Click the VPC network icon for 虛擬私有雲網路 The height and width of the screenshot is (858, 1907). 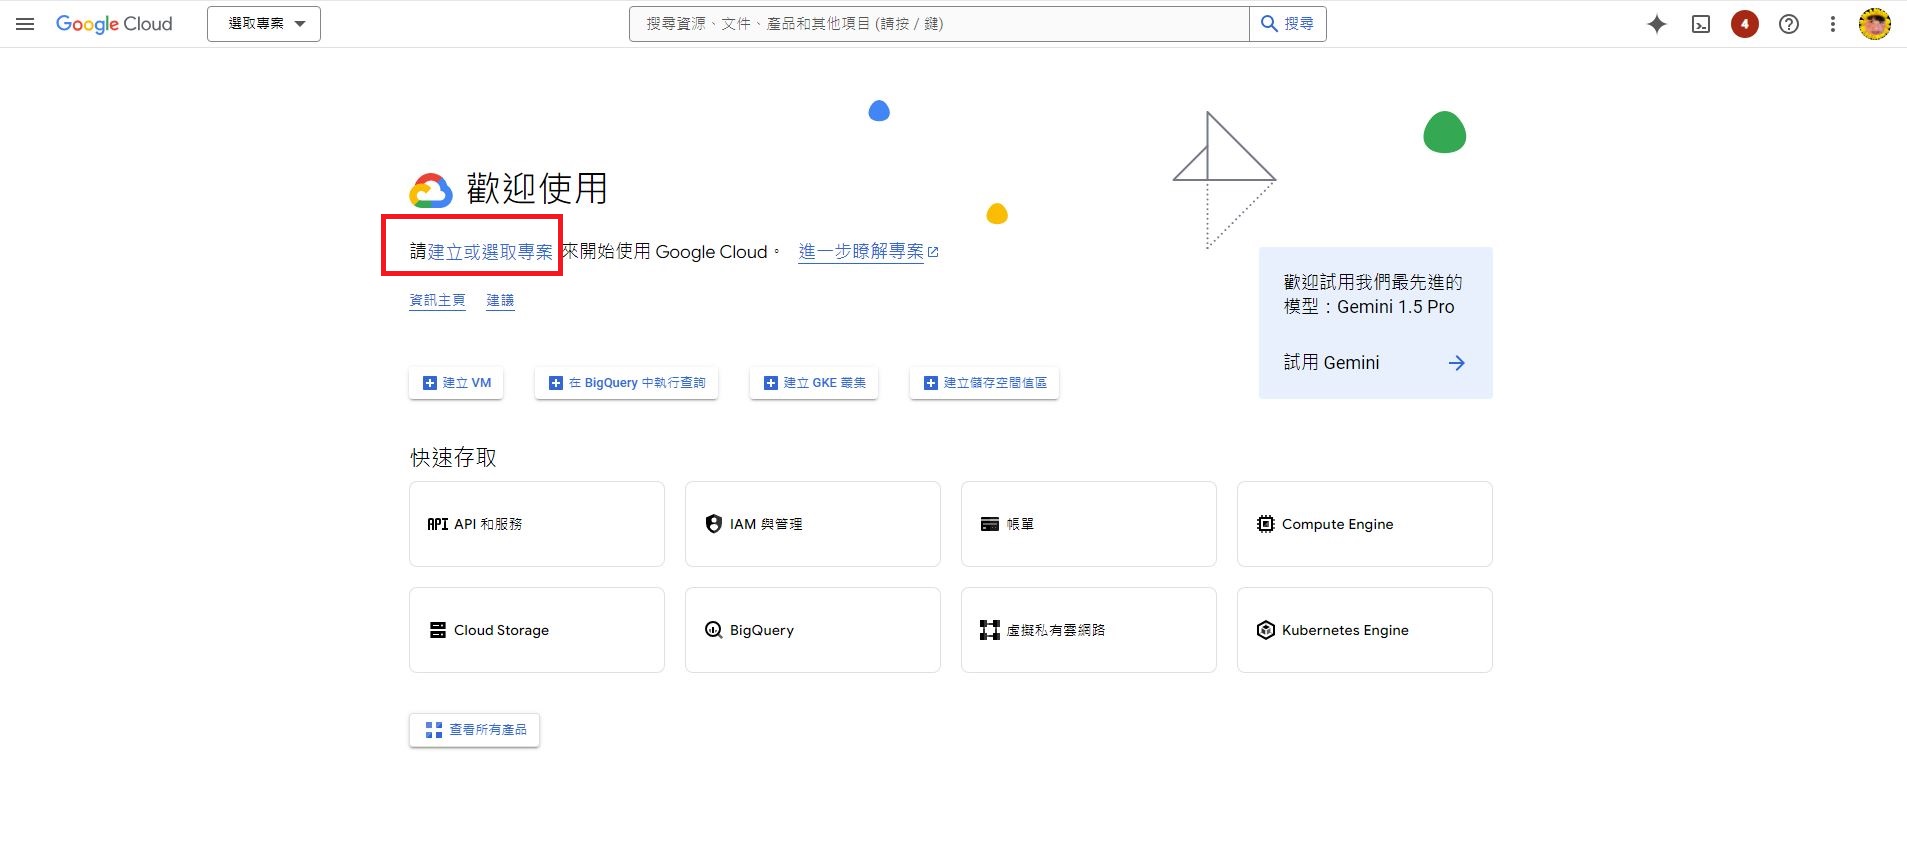click(x=990, y=630)
